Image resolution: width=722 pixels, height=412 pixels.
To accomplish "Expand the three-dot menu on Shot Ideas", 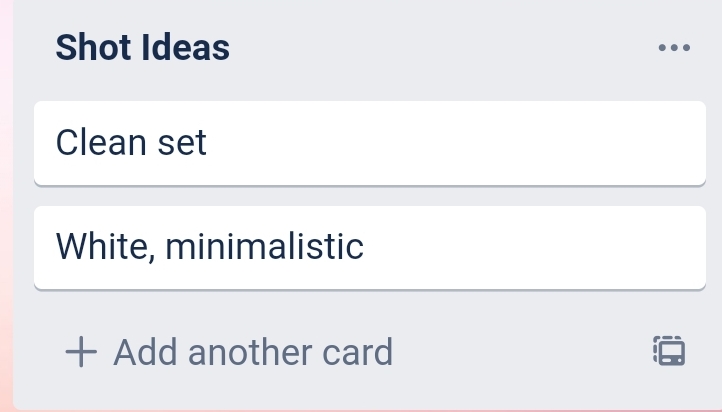I will tap(674, 47).
